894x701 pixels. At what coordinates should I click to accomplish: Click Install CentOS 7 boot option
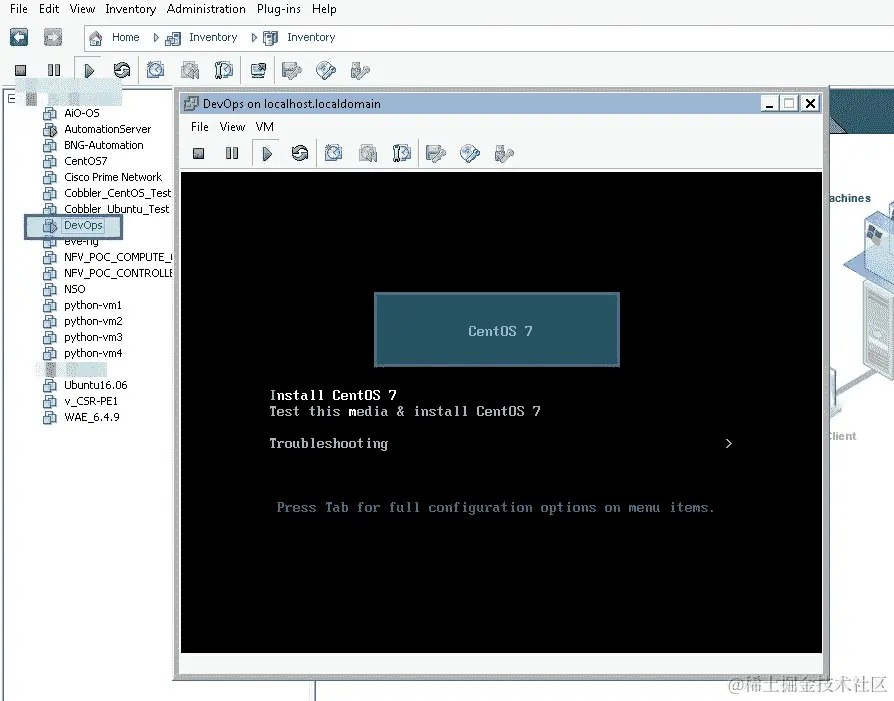pyautogui.click(x=333, y=395)
